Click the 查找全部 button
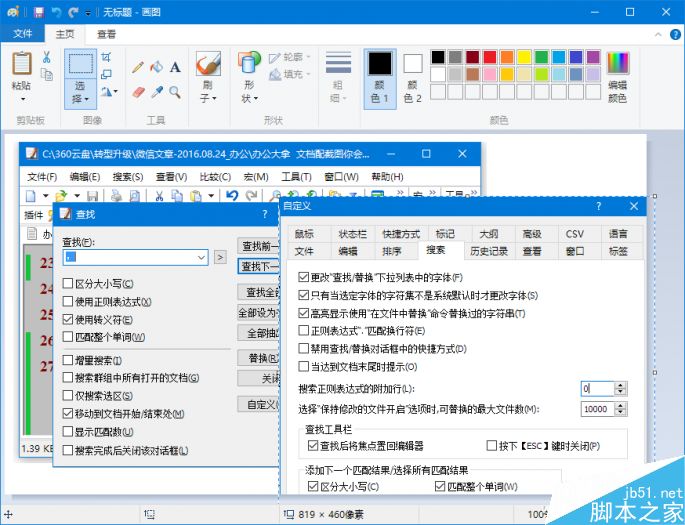The image size is (685, 525). pyautogui.click(x=258, y=292)
